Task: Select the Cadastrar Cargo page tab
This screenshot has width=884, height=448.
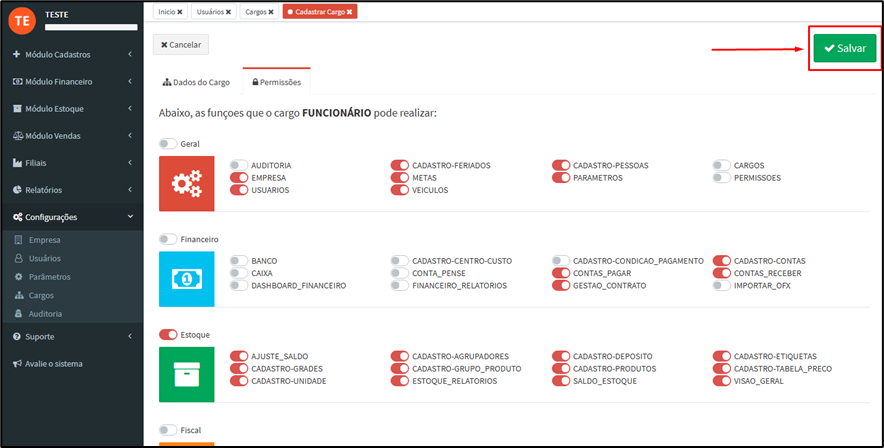Action: 320,12
